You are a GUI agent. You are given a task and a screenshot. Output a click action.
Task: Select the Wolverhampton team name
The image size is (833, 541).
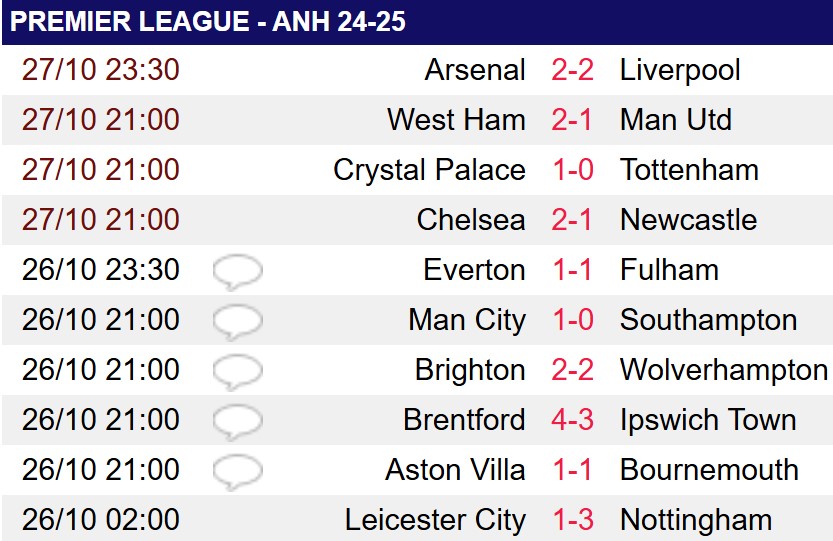[x=724, y=370]
